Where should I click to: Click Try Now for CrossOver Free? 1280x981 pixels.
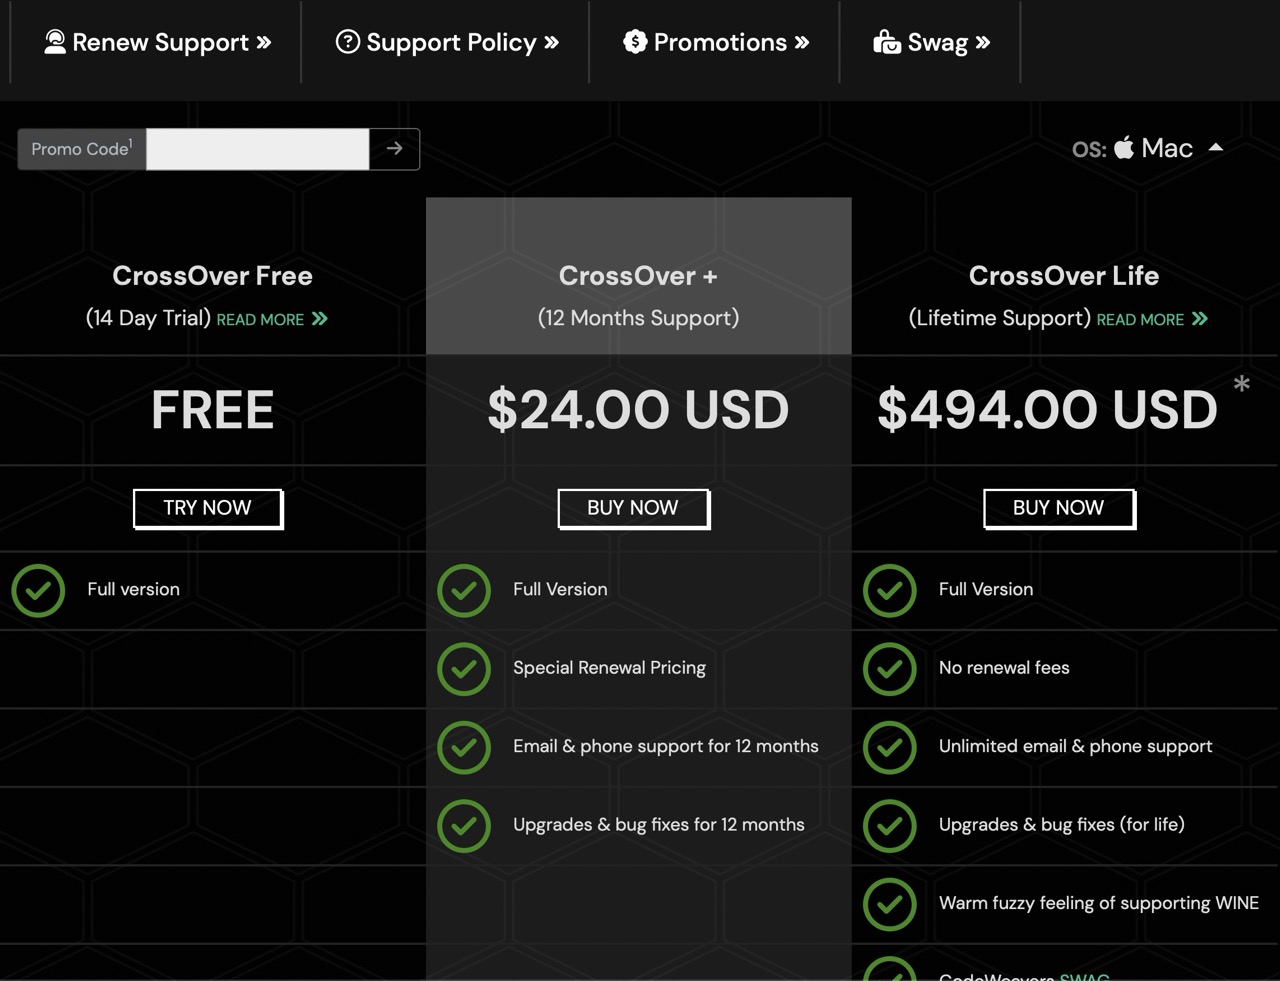pyautogui.click(x=208, y=508)
